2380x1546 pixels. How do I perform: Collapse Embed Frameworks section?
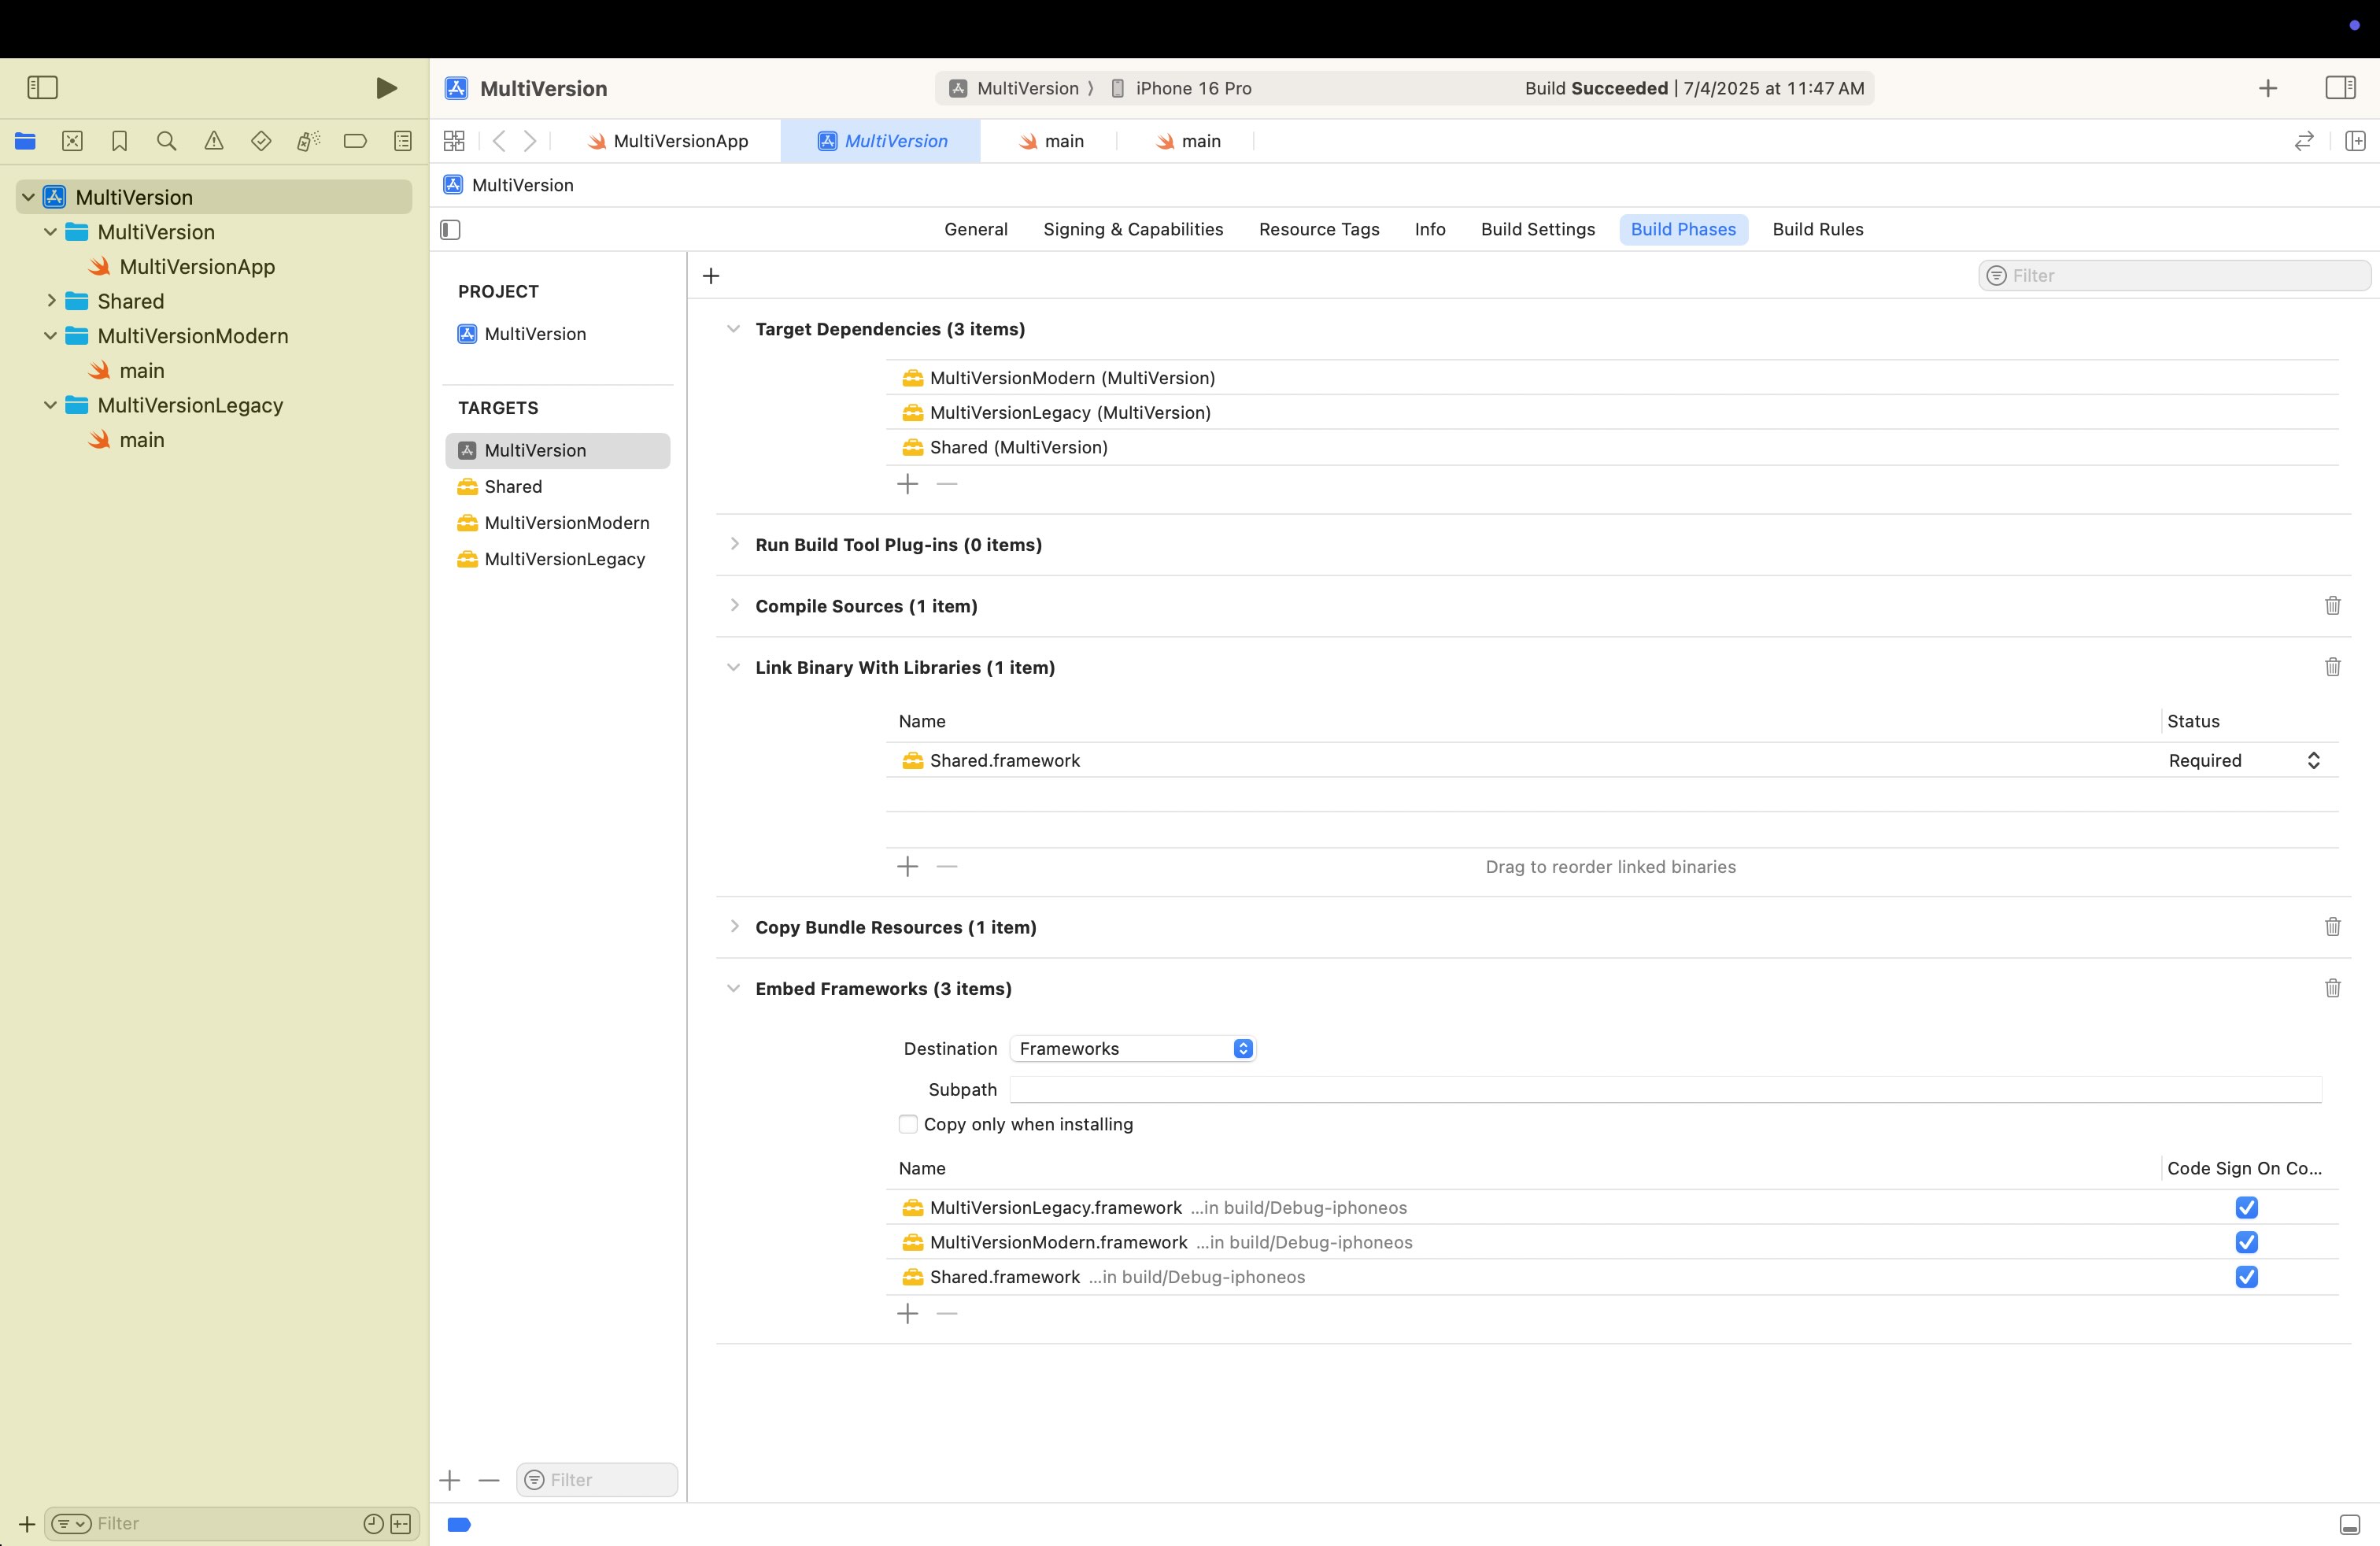(733, 988)
